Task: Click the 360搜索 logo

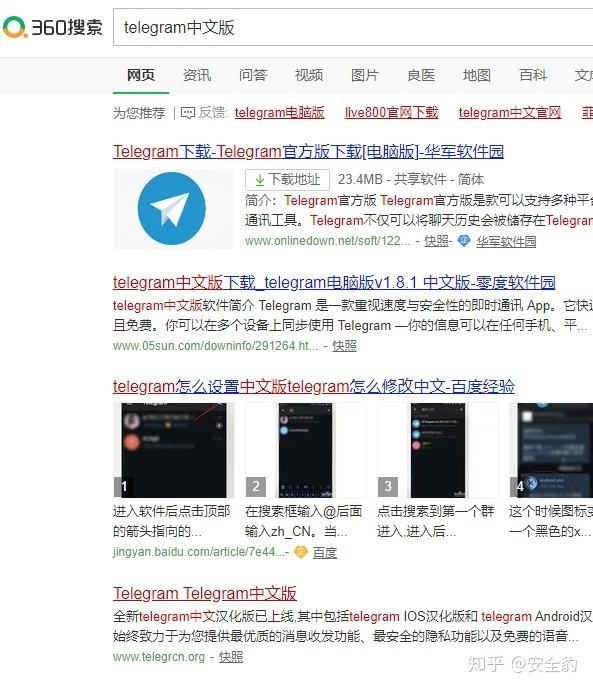Action: point(53,27)
